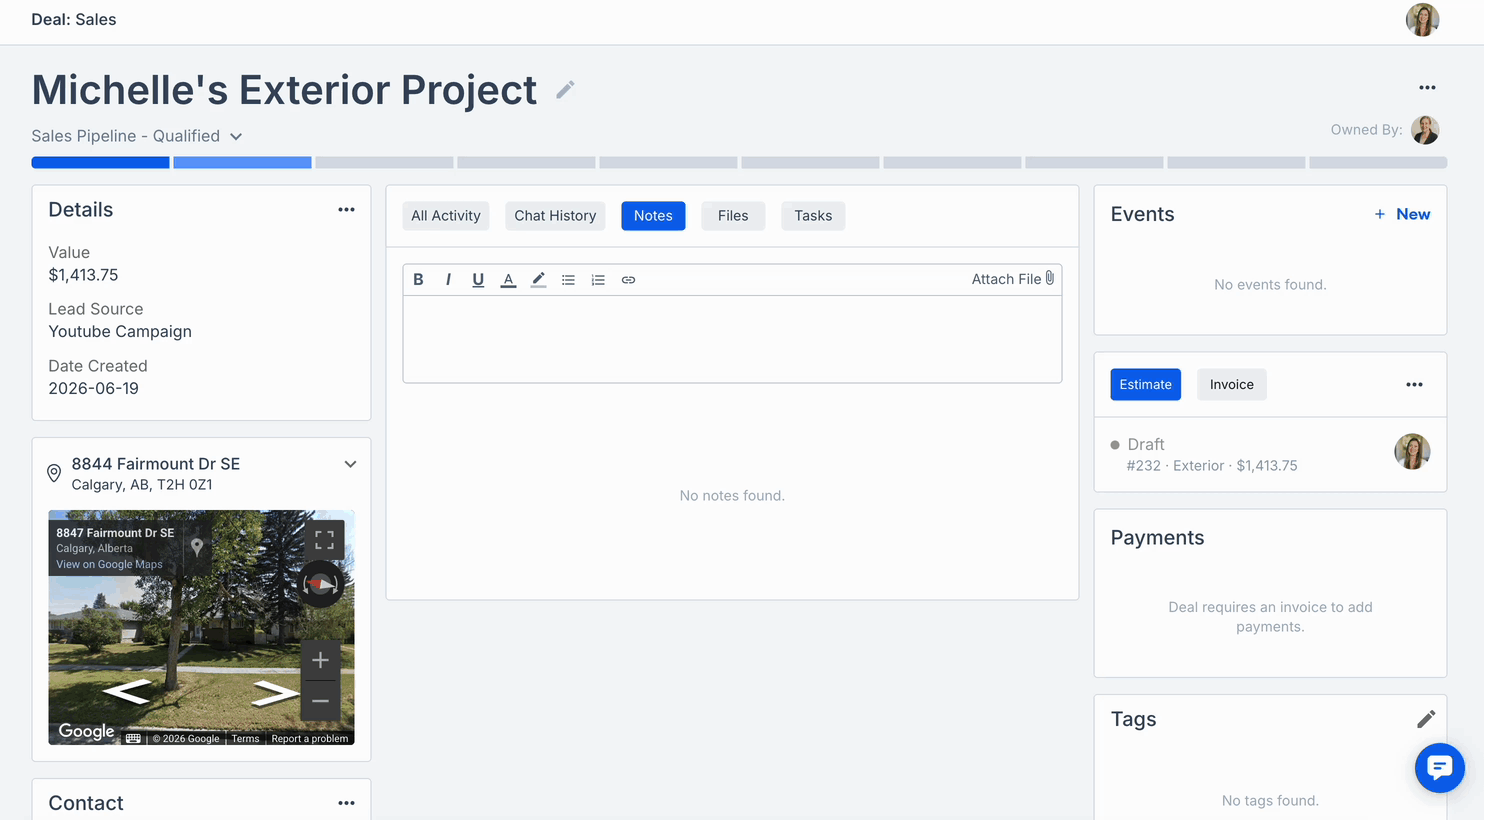
Task: Click Report a problem link on map
Action: tap(310, 739)
